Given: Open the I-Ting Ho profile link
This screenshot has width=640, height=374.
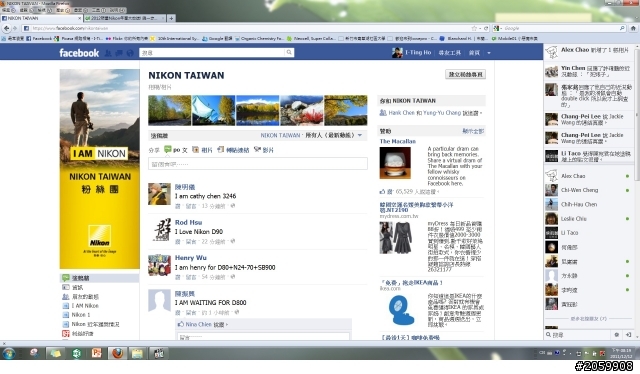Looking at the screenshot, I should click(x=411, y=52).
